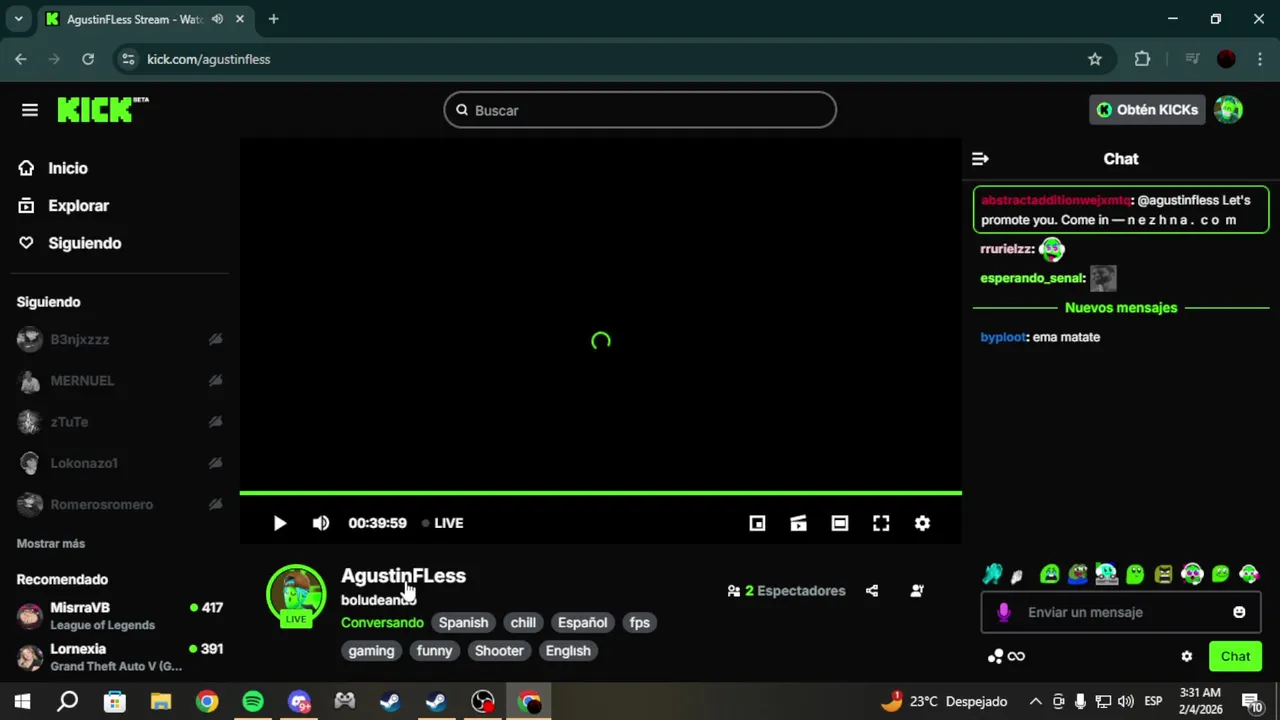Open browser extensions puzzle icon
Viewport: 1280px width, 720px height.
[1142, 59]
